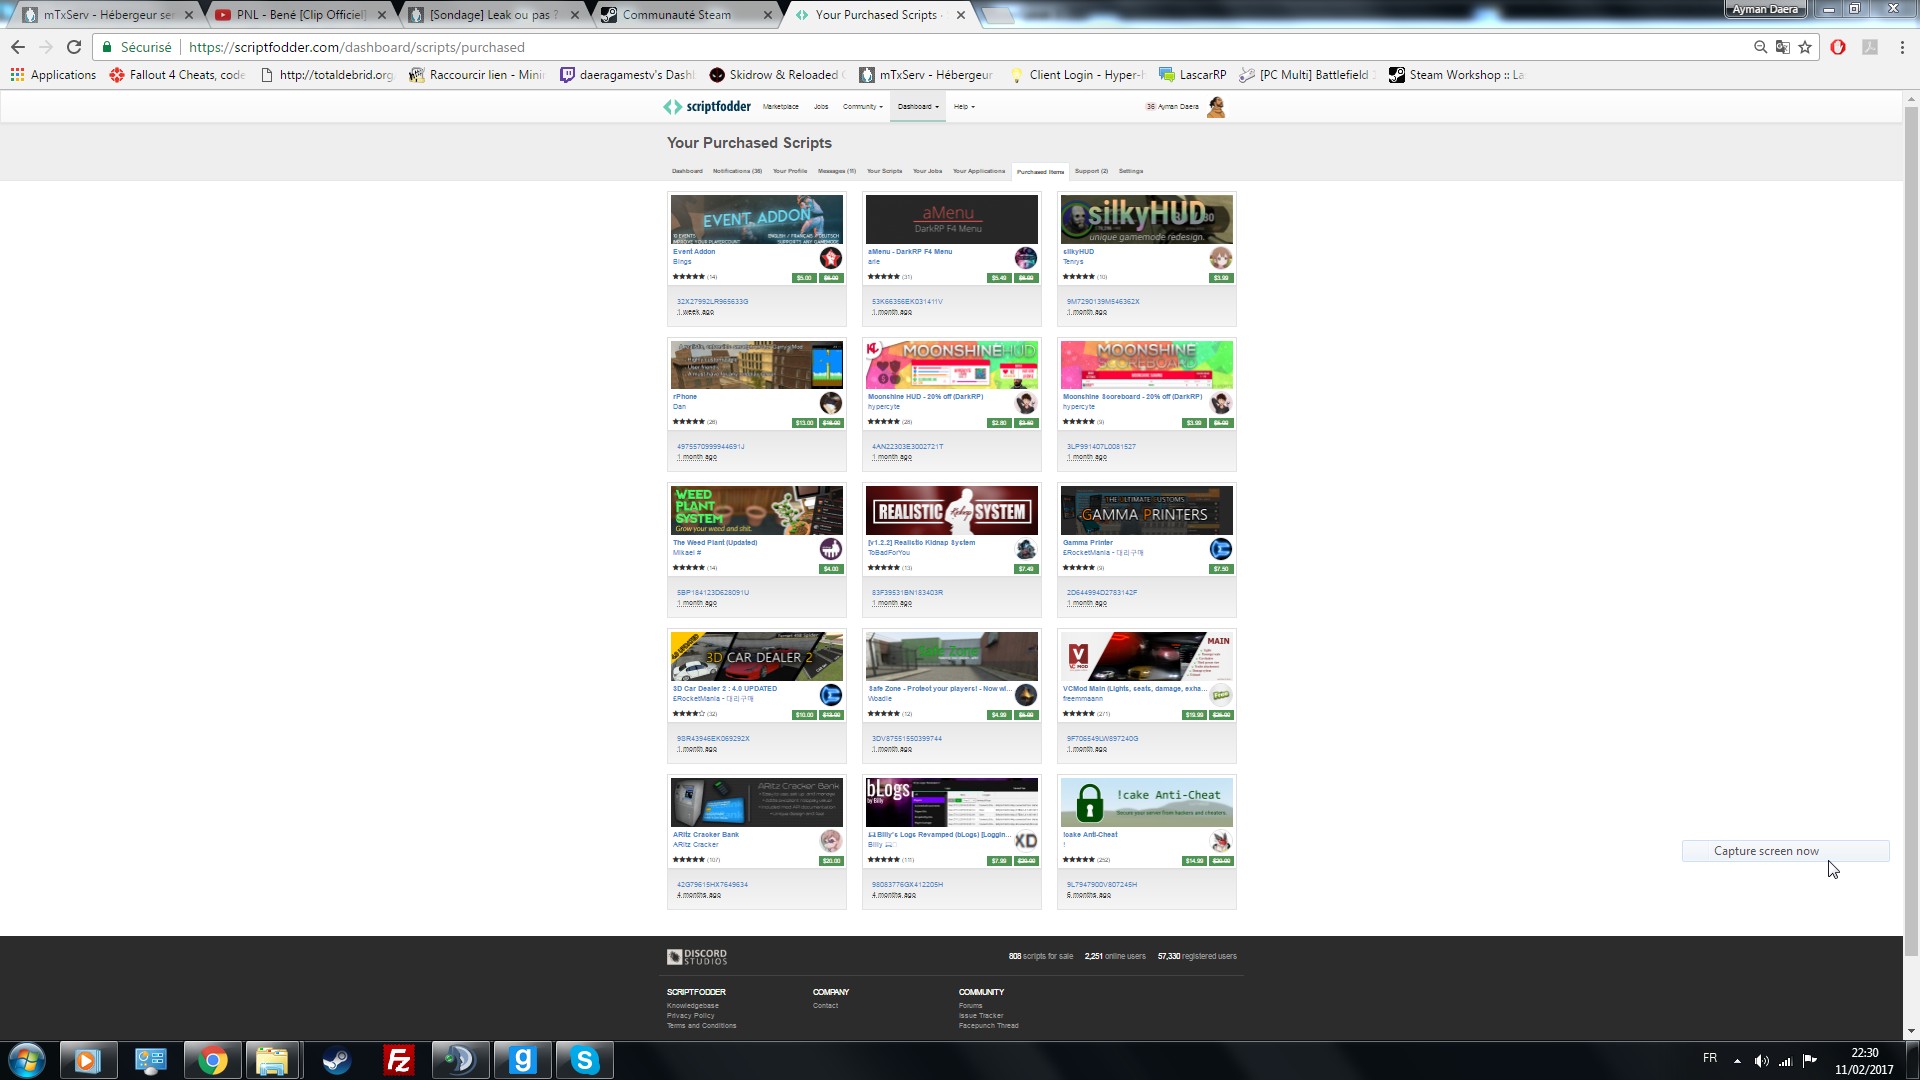Click purchase ID 9L7947900V807245H

(x=1102, y=885)
